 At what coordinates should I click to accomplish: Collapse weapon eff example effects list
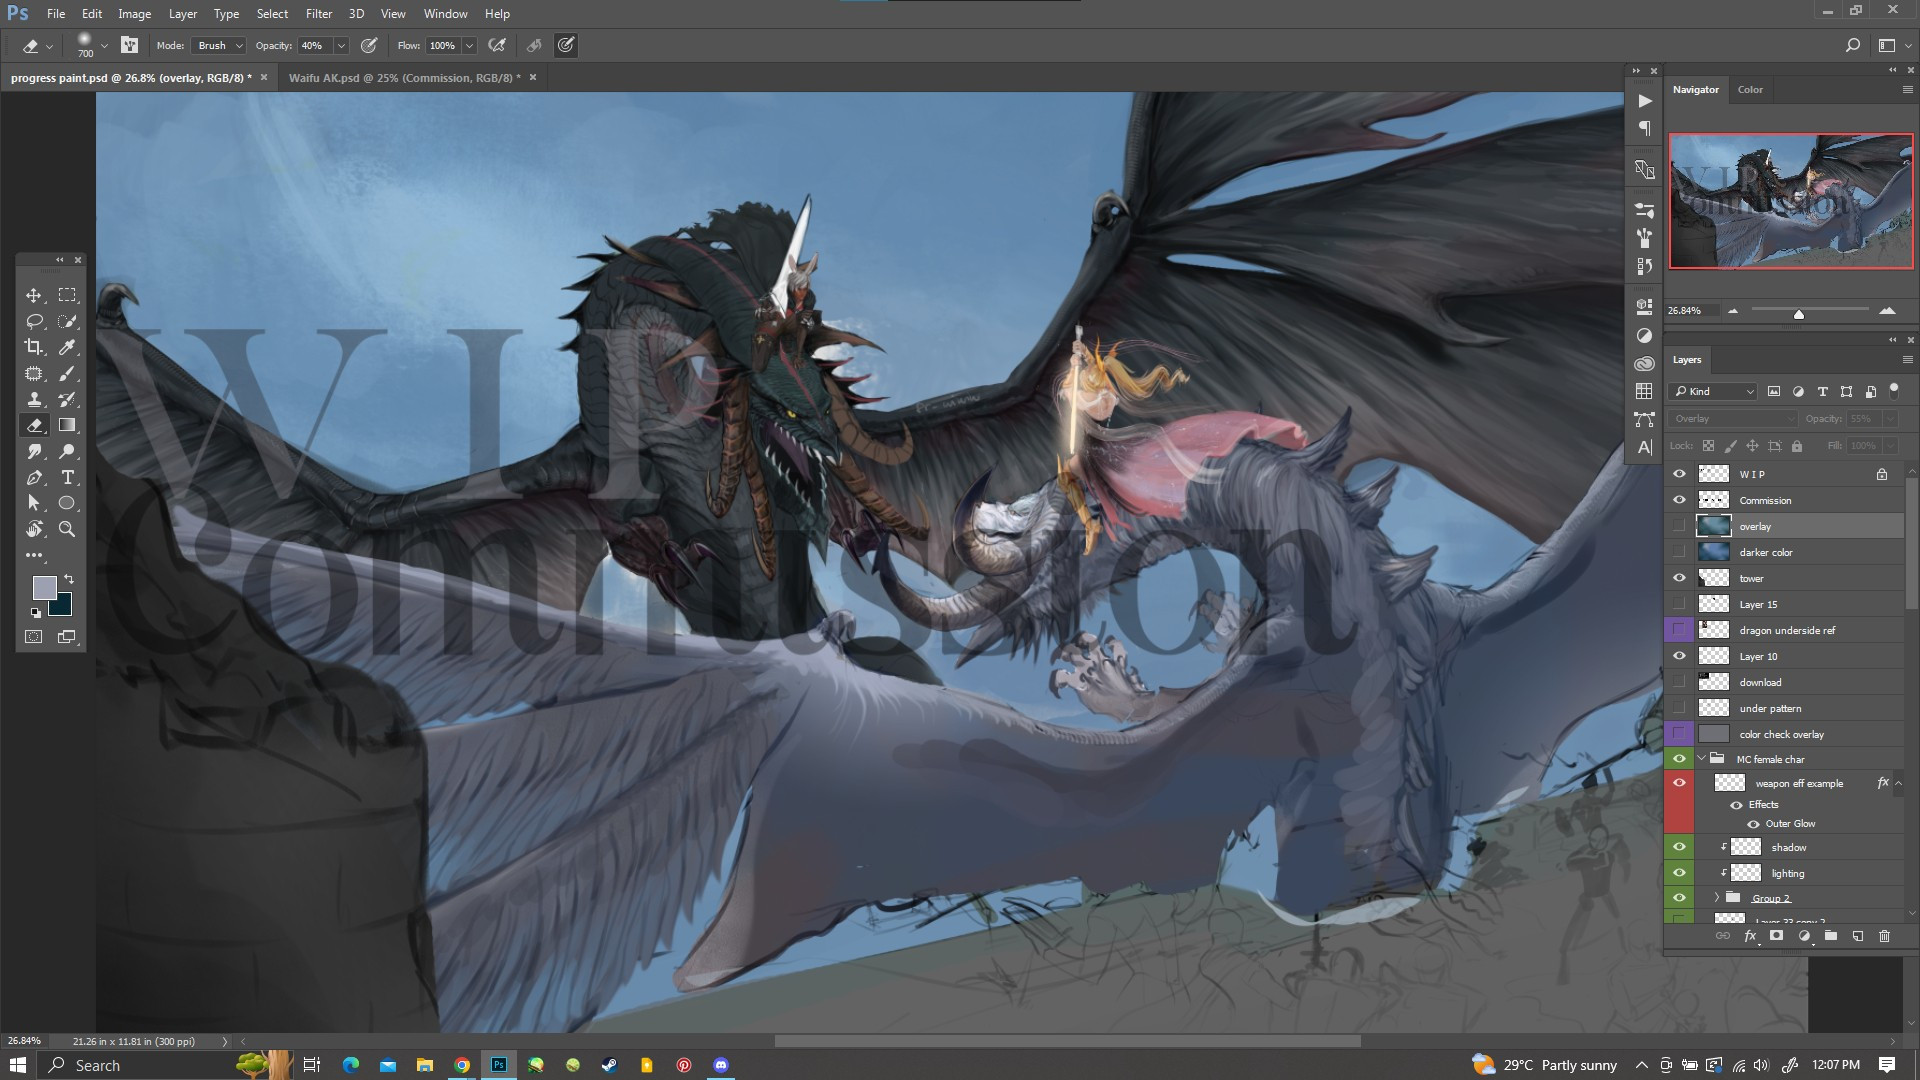pos(1899,784)
